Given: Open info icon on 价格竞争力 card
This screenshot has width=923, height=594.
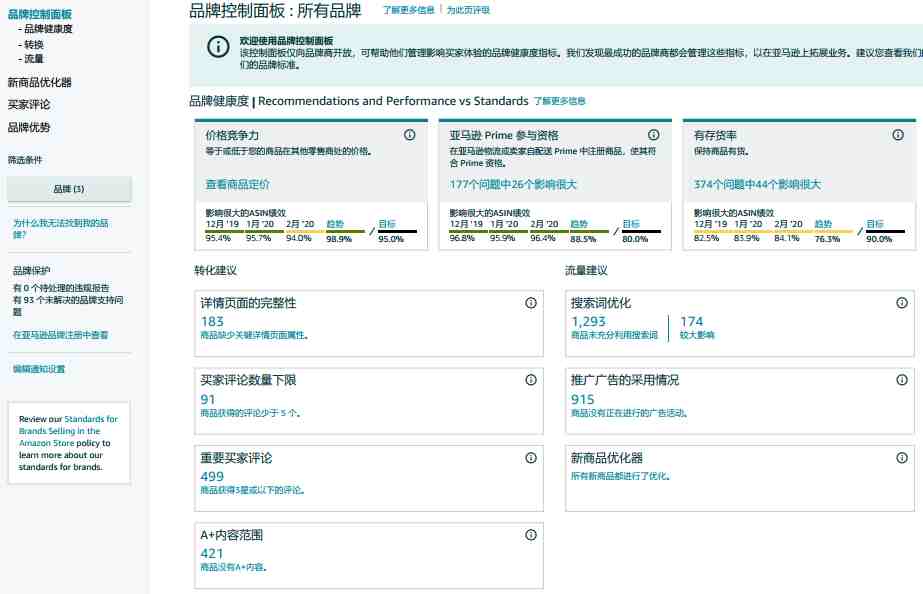Looking at the screenshot, I should (x=410, y=135).
